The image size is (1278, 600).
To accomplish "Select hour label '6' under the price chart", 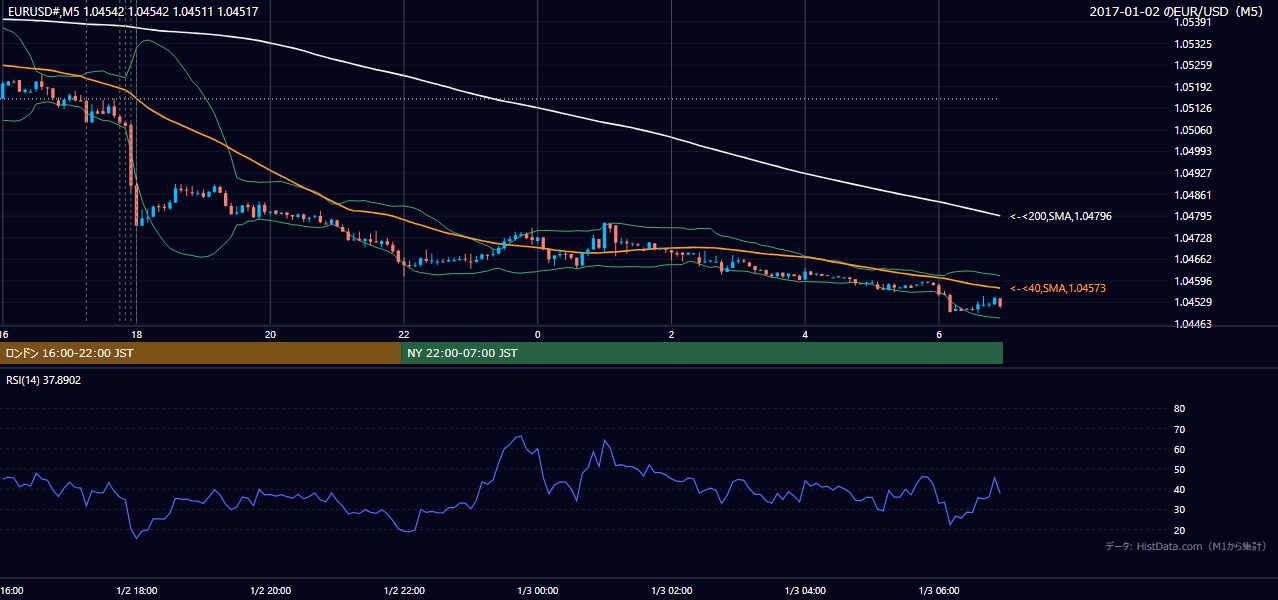I will pos(939,334).
